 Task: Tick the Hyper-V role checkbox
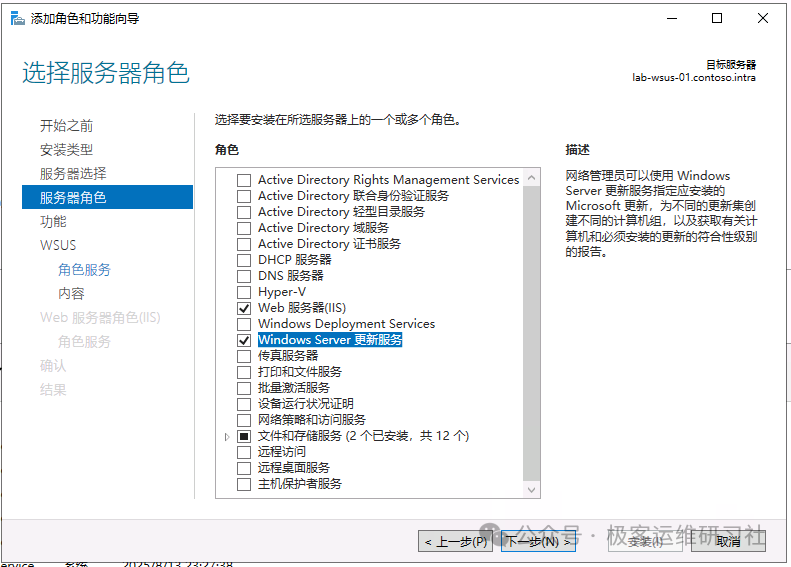(244, 292)
